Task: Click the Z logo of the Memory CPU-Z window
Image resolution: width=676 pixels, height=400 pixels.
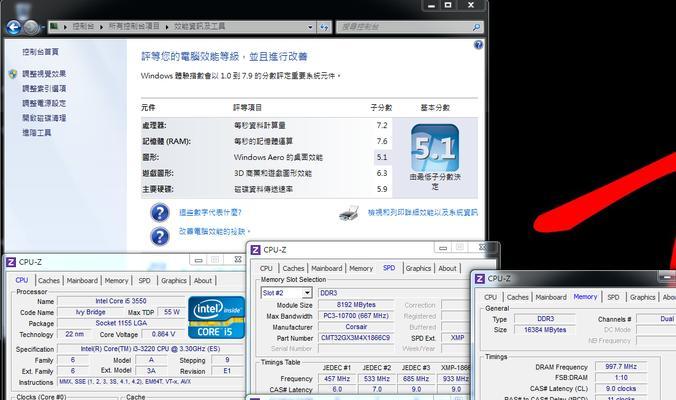Action: (x=479, y=279)
